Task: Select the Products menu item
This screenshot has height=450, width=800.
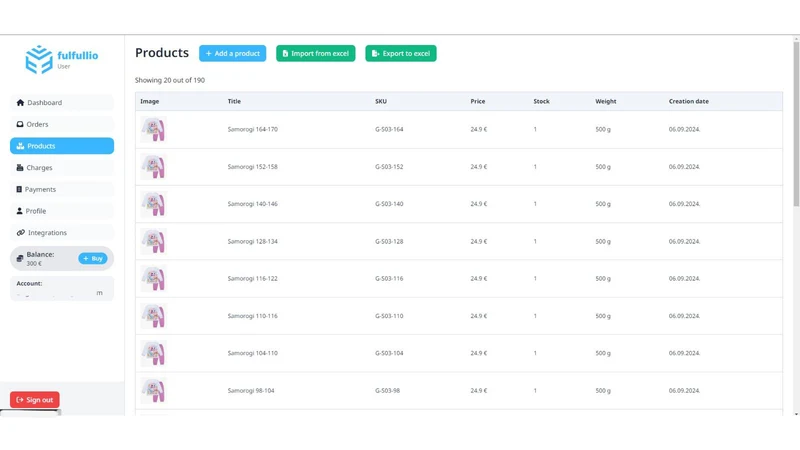Action: [x=62, y=146]
